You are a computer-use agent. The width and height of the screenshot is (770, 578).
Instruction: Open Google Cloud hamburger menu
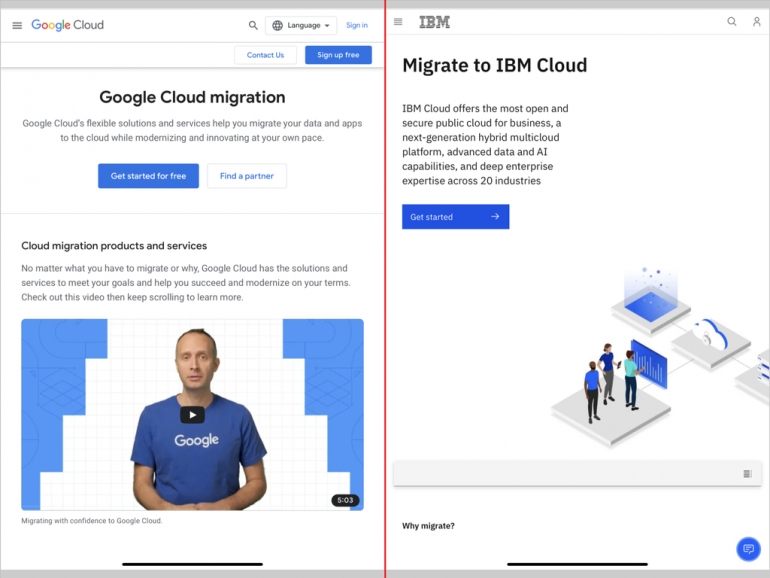(17, 26)
